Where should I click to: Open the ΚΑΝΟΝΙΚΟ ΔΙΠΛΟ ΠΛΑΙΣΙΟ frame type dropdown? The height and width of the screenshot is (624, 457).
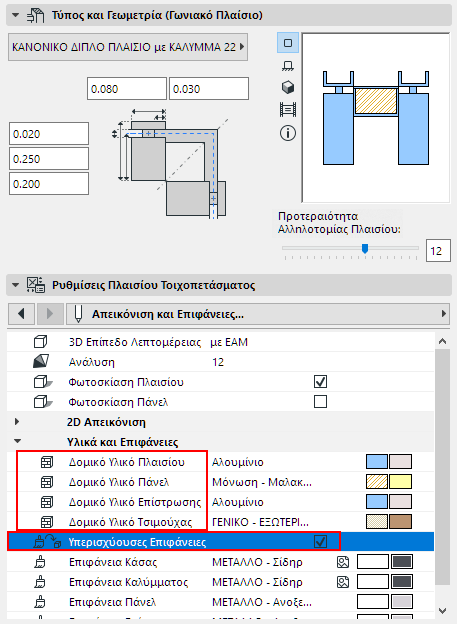tap(128, 47)
